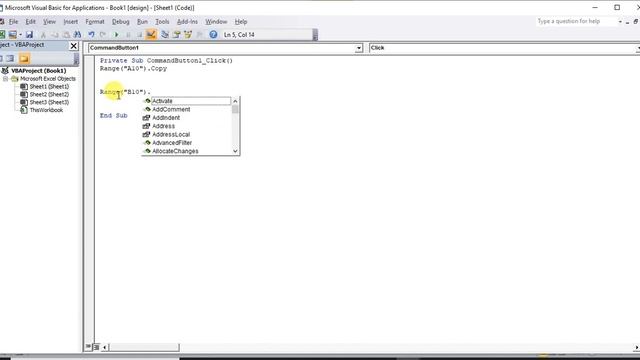Image resolution: width=640 pixels, height=360 pixels.
Task: Open the Properties Window toolbar icon
Action: (x=176, y=35)
